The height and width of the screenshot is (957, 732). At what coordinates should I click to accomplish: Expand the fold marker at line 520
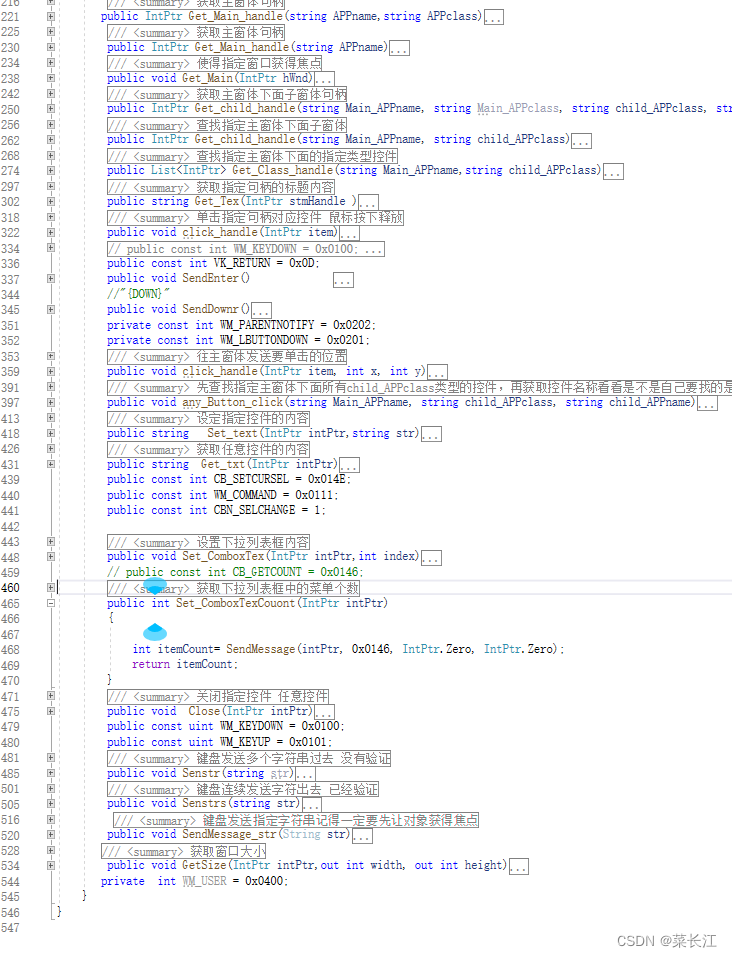pyautogui.click(x=51, y=835)
